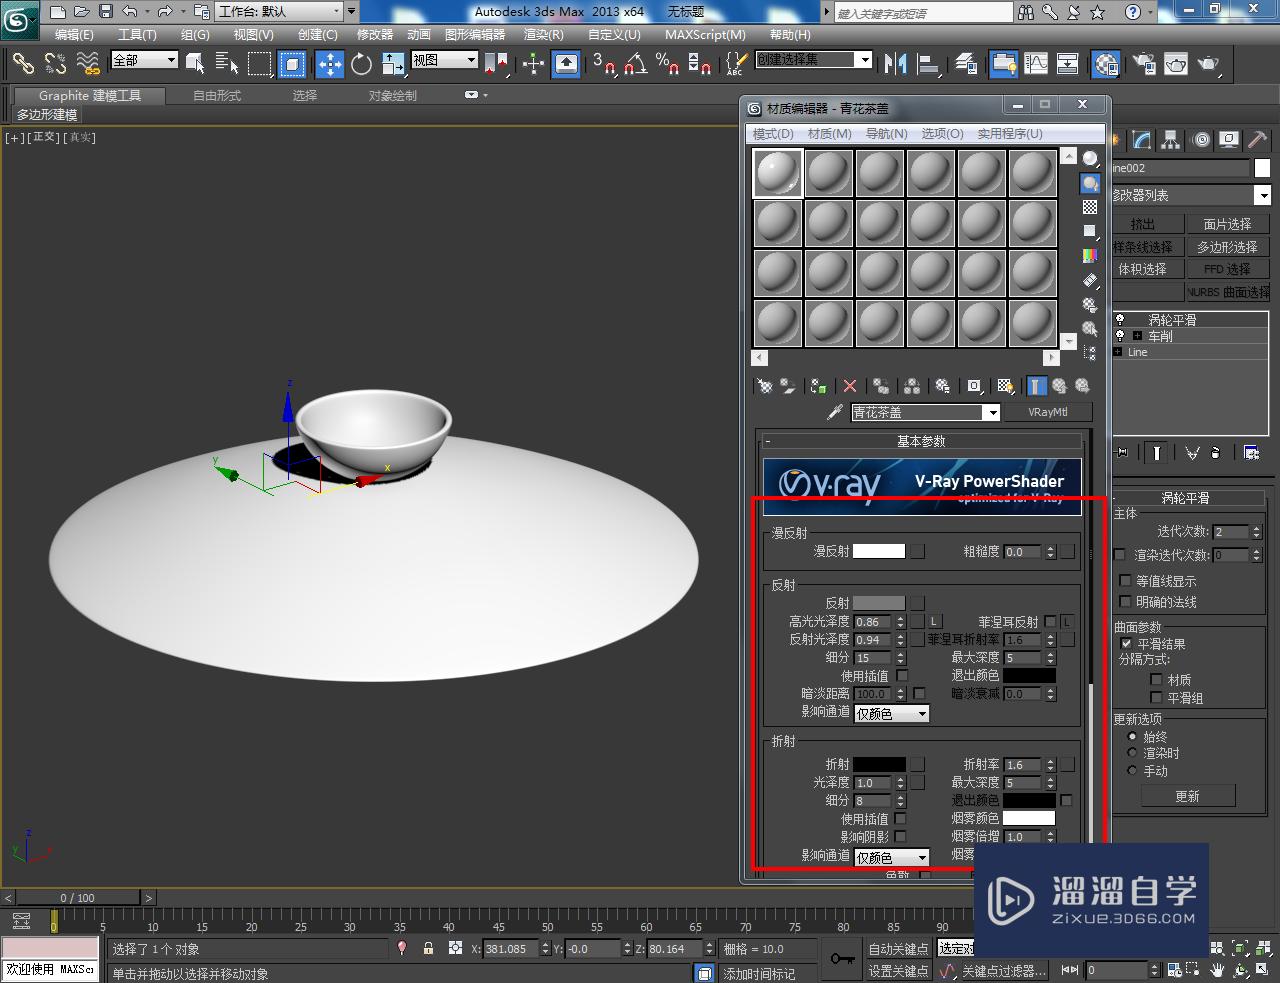
Task: Open 模式(D) menu in Material Editor
Action: (x=773, y=134)
